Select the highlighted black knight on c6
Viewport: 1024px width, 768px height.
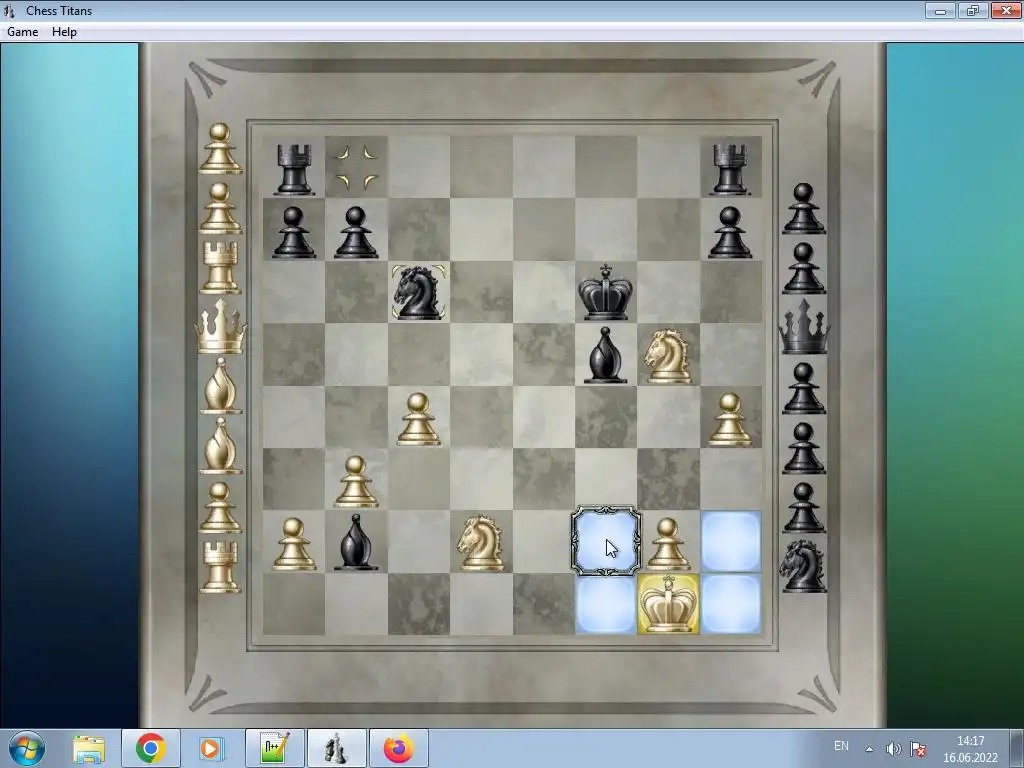[419, 292]
